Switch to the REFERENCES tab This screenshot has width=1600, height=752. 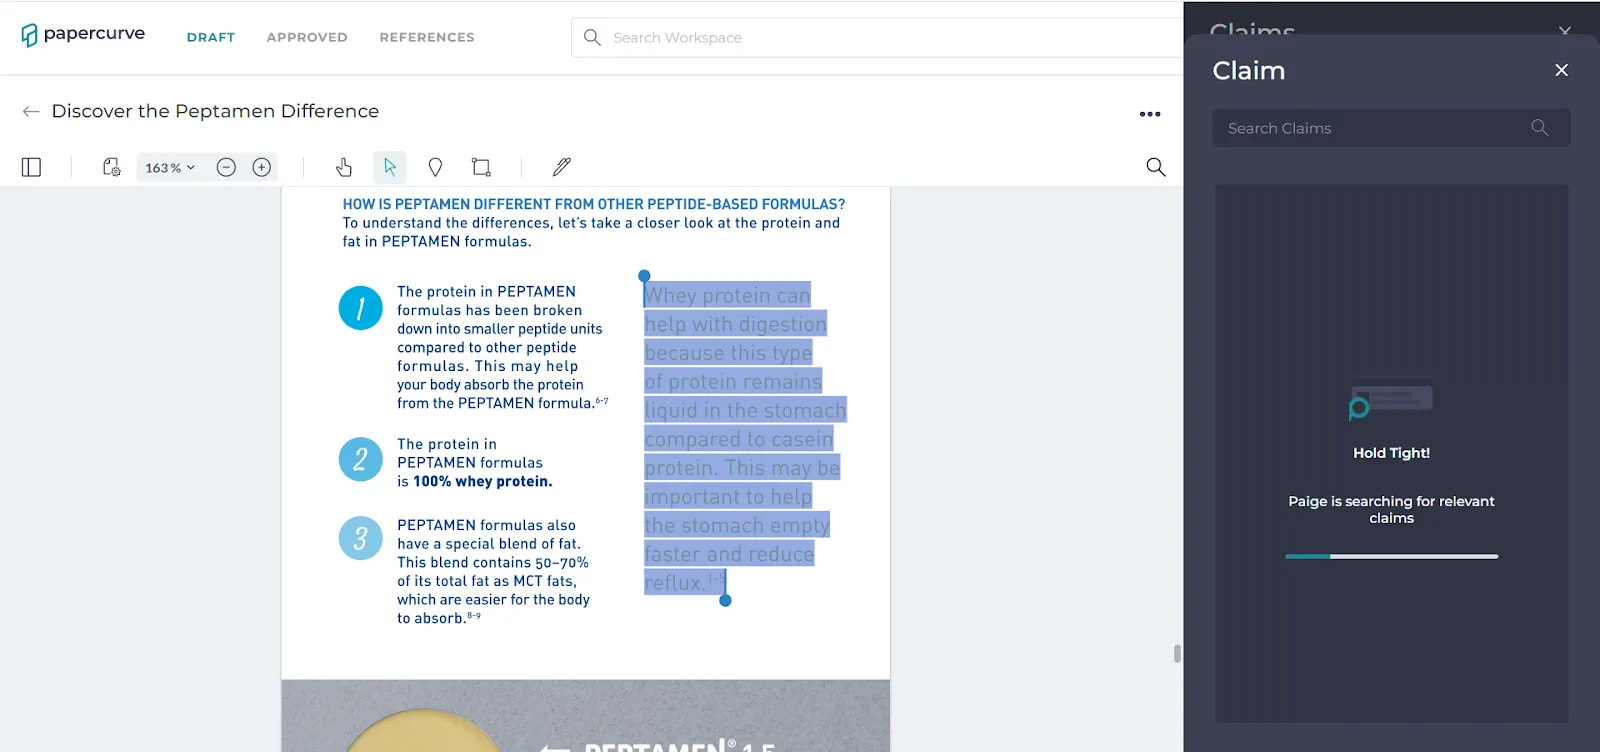tap(427, 37)
